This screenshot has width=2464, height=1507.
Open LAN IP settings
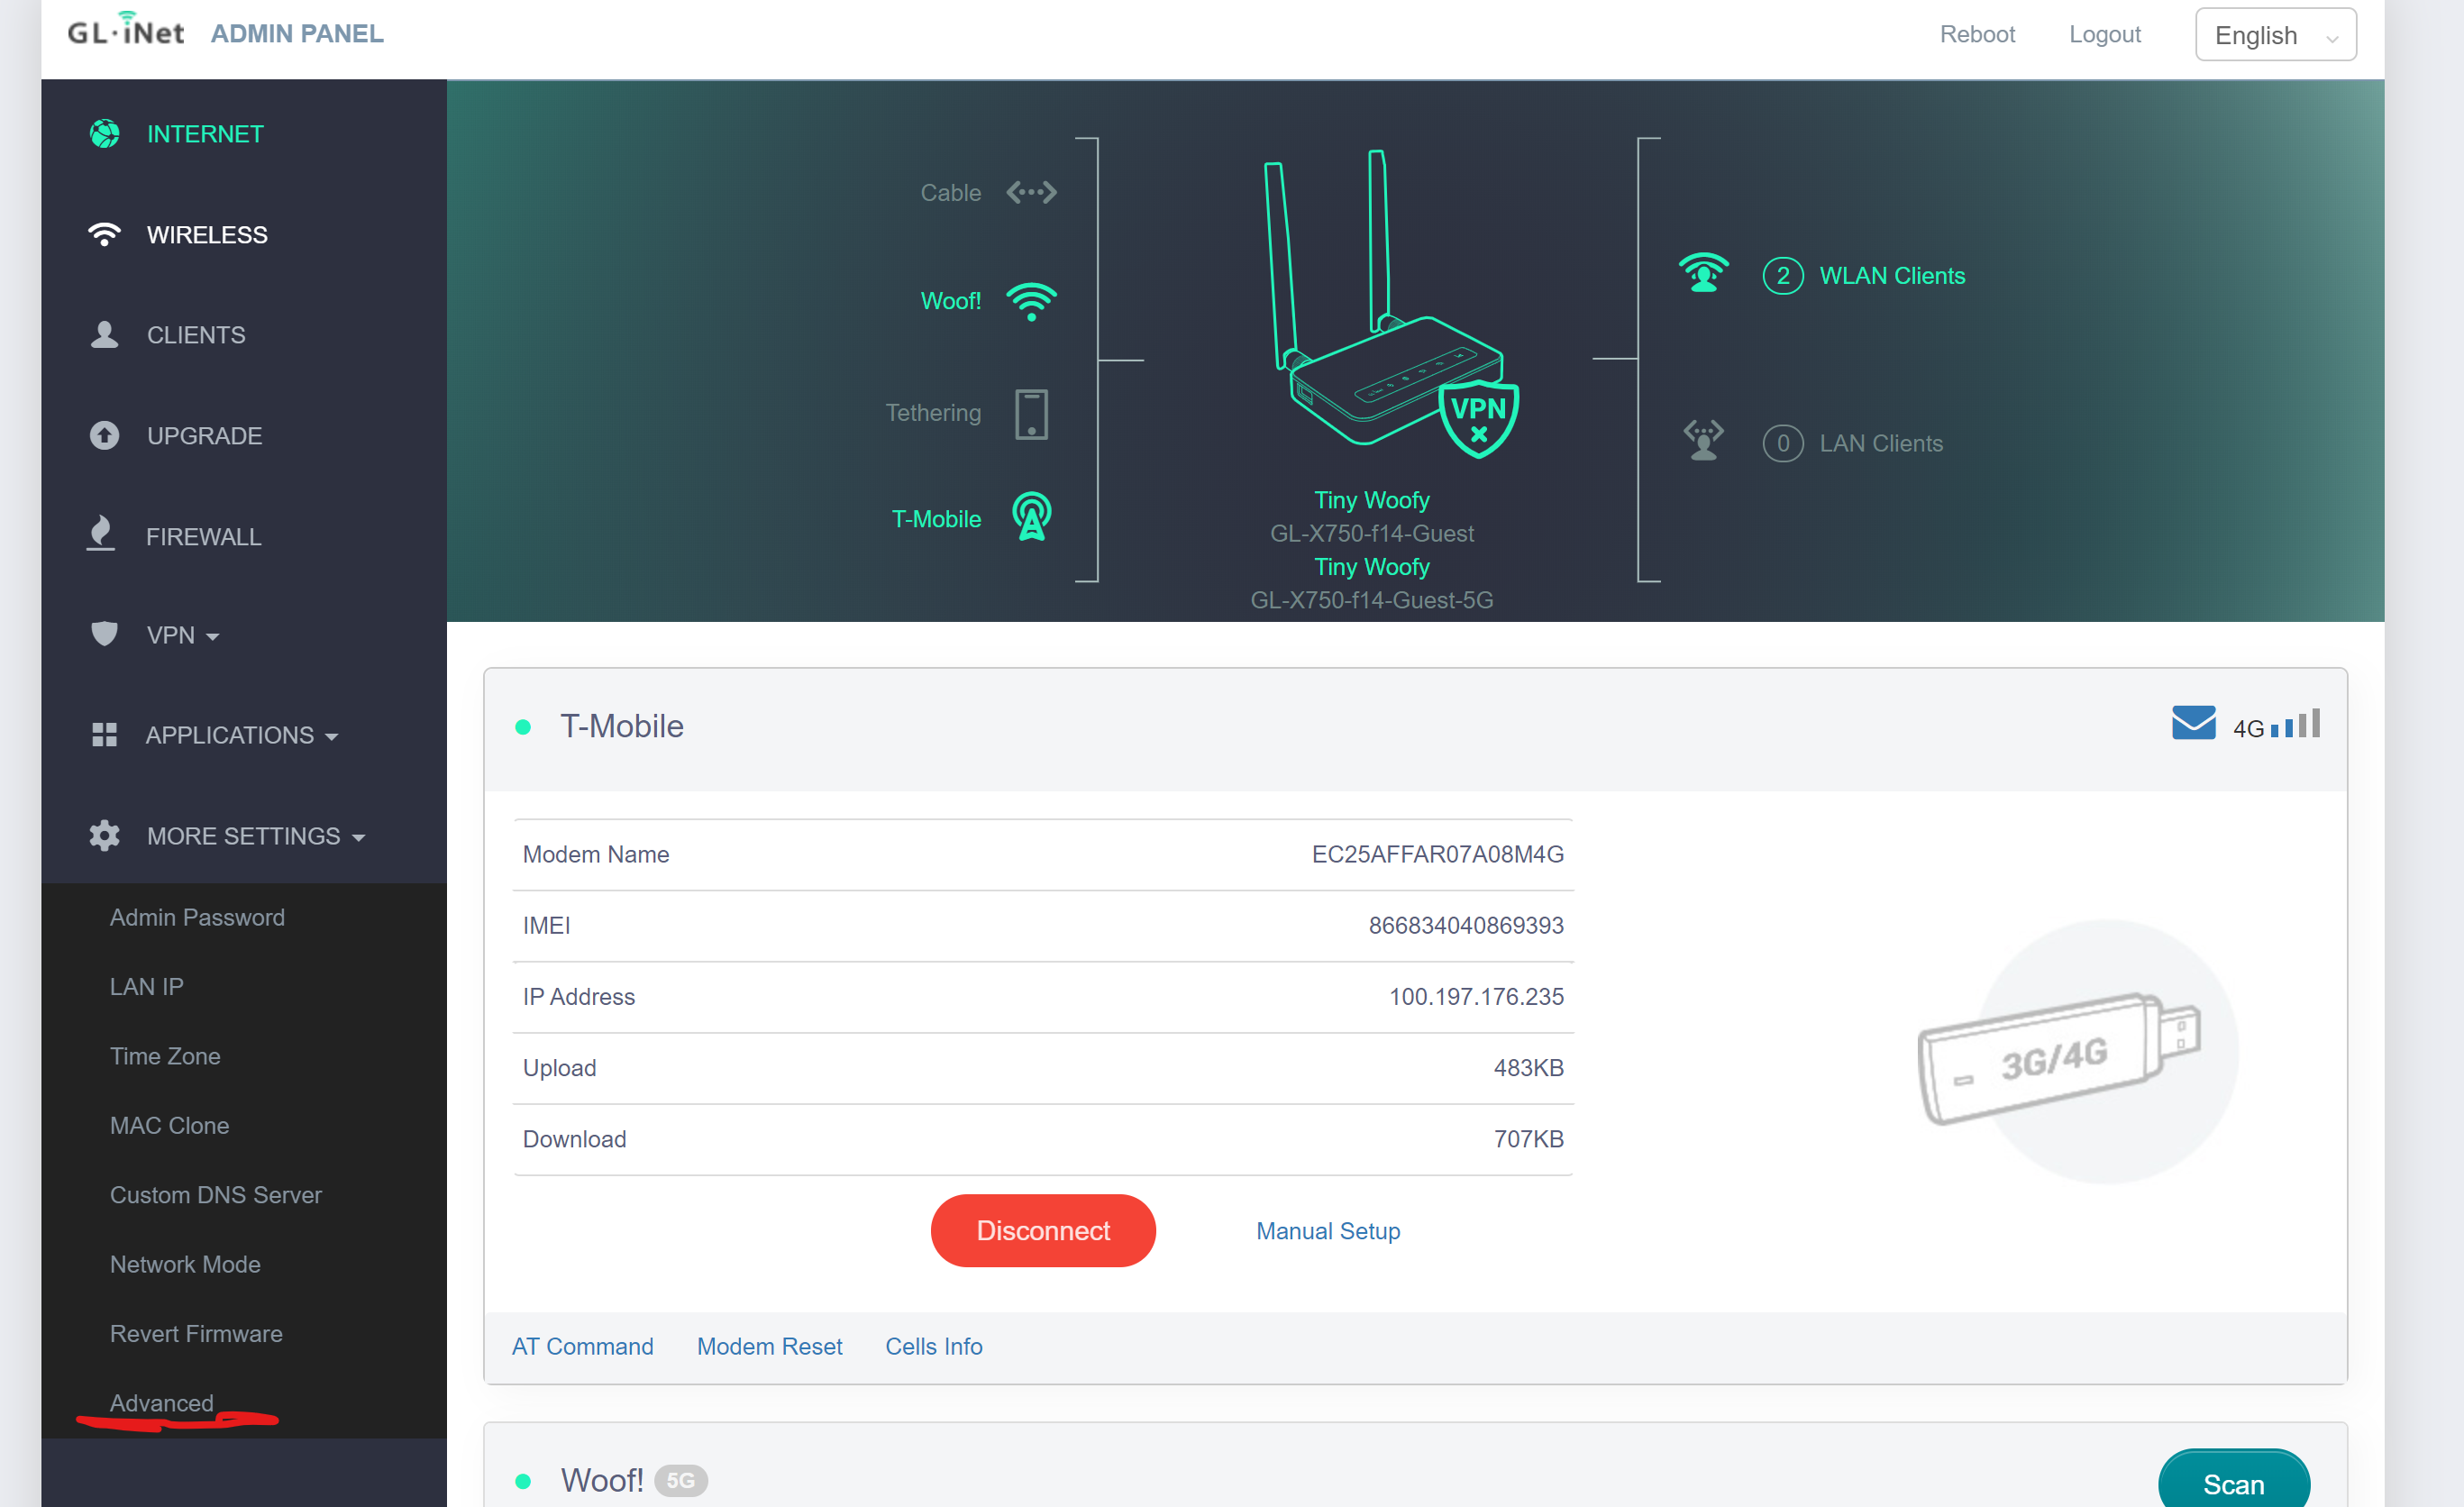[146, 986]
